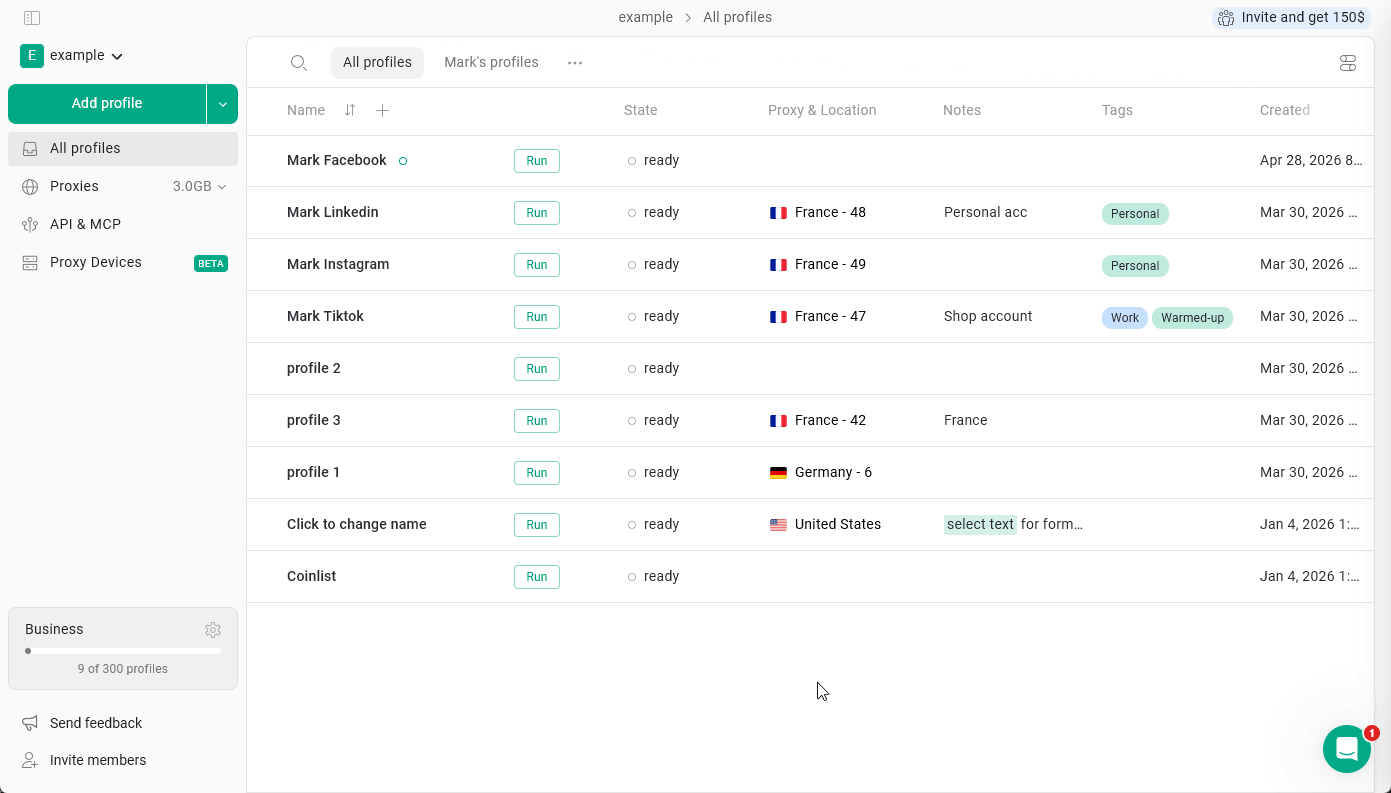Image resolution: width=1391 pixels, height=793 pixels.
Task: Open Business plan settings with the gear icon
Action: [213, 629]
